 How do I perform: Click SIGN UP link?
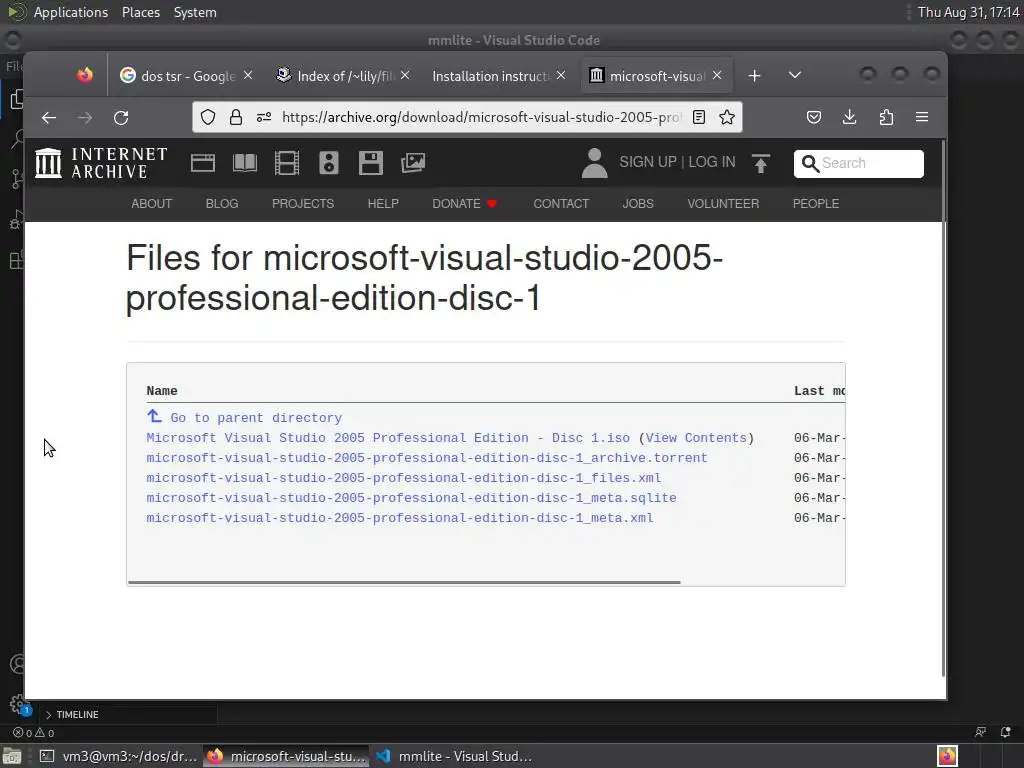(x=648, y=162)
